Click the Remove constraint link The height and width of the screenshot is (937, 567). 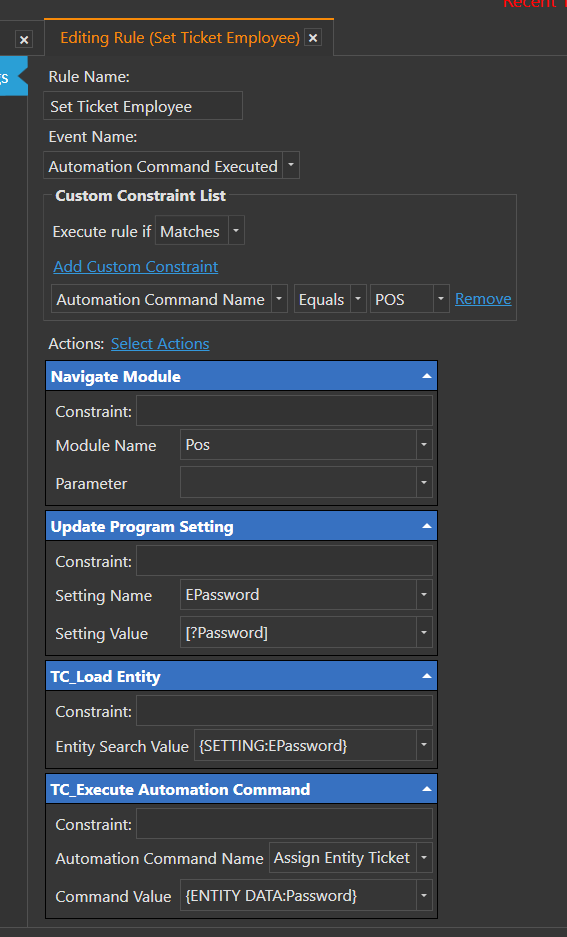pos(483,298)
